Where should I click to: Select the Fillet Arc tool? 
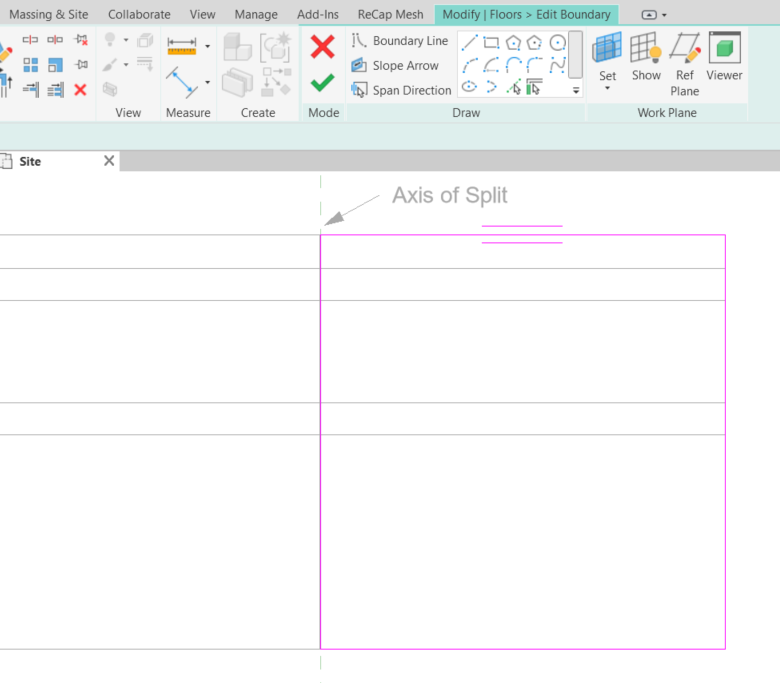(x=534, y=65)
